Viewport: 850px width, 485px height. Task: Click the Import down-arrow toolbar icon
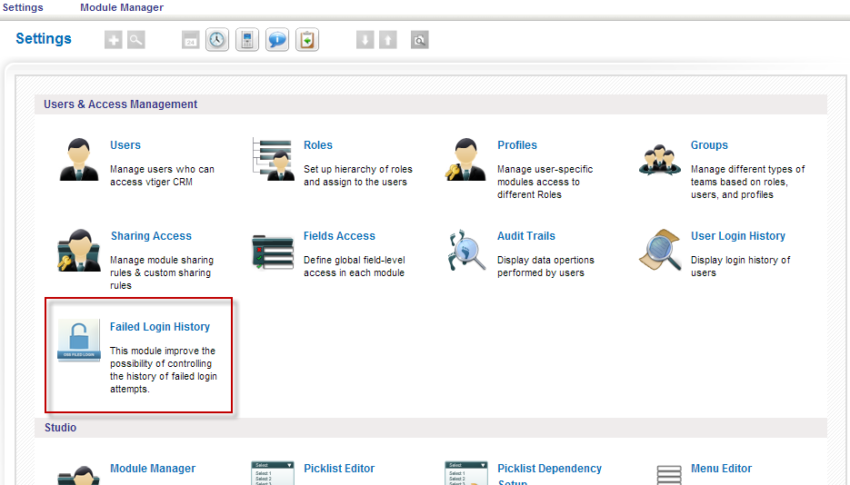[x=365, y=40]
